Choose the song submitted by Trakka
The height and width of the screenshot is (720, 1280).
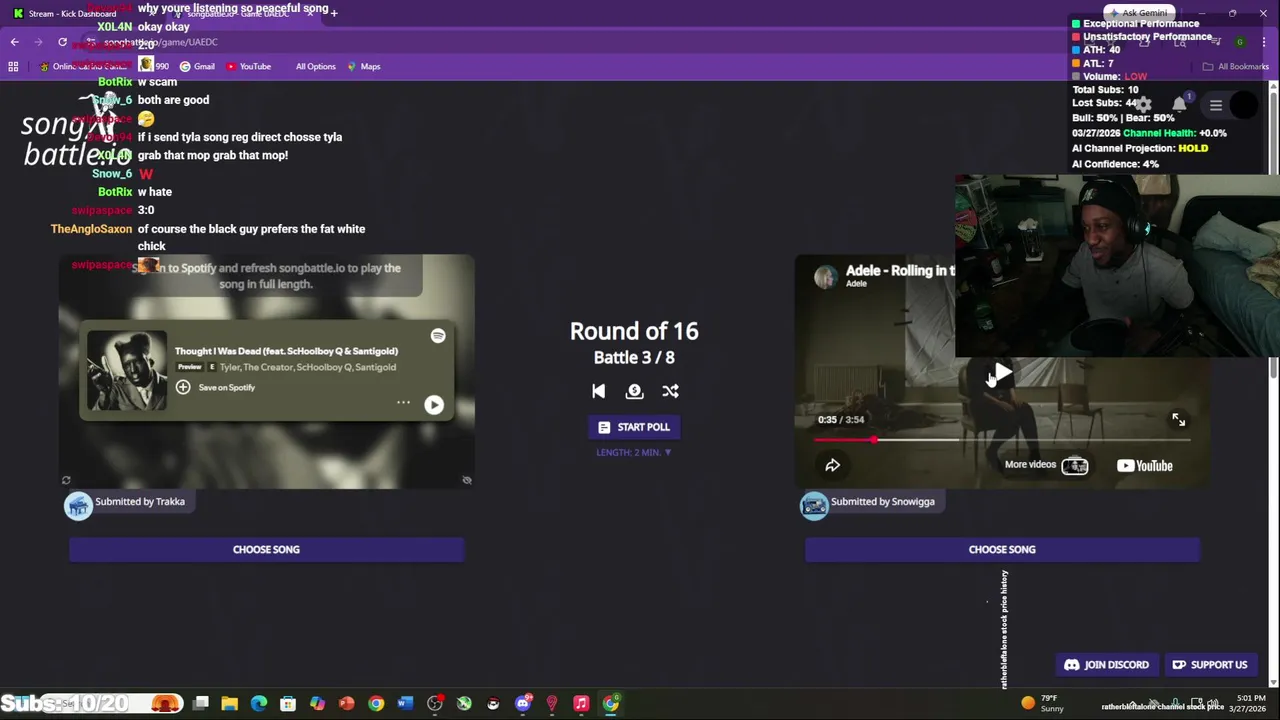tap(266, 549)
